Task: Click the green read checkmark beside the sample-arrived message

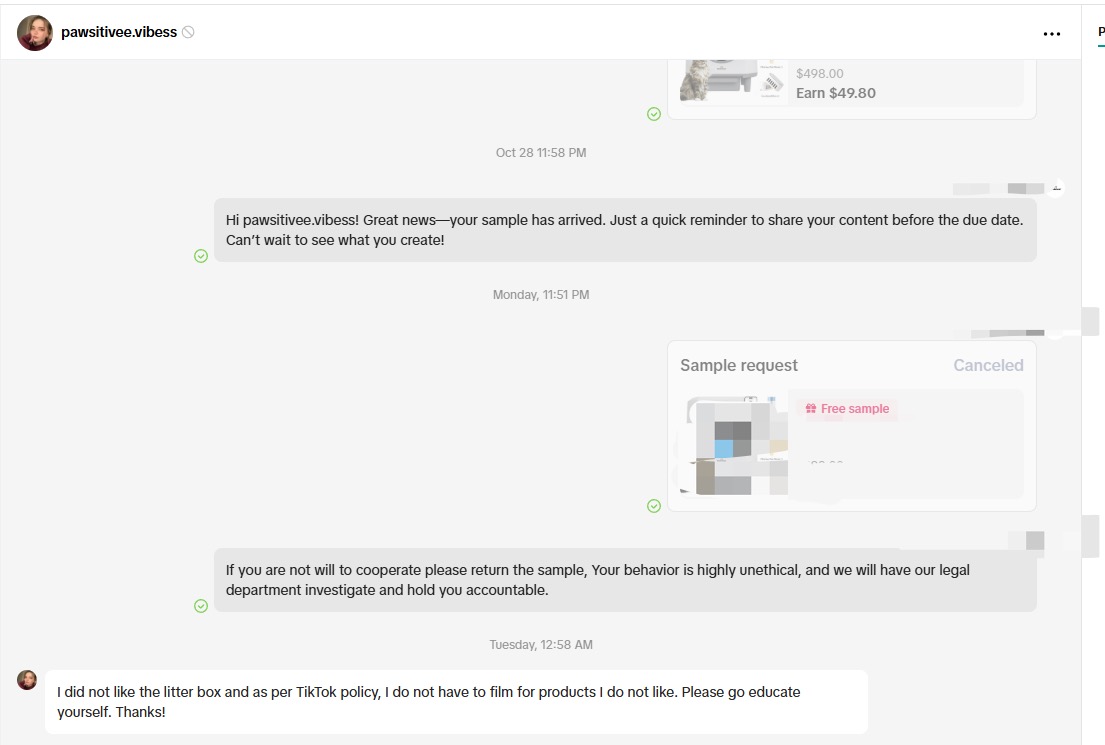Action: (201, 256)
